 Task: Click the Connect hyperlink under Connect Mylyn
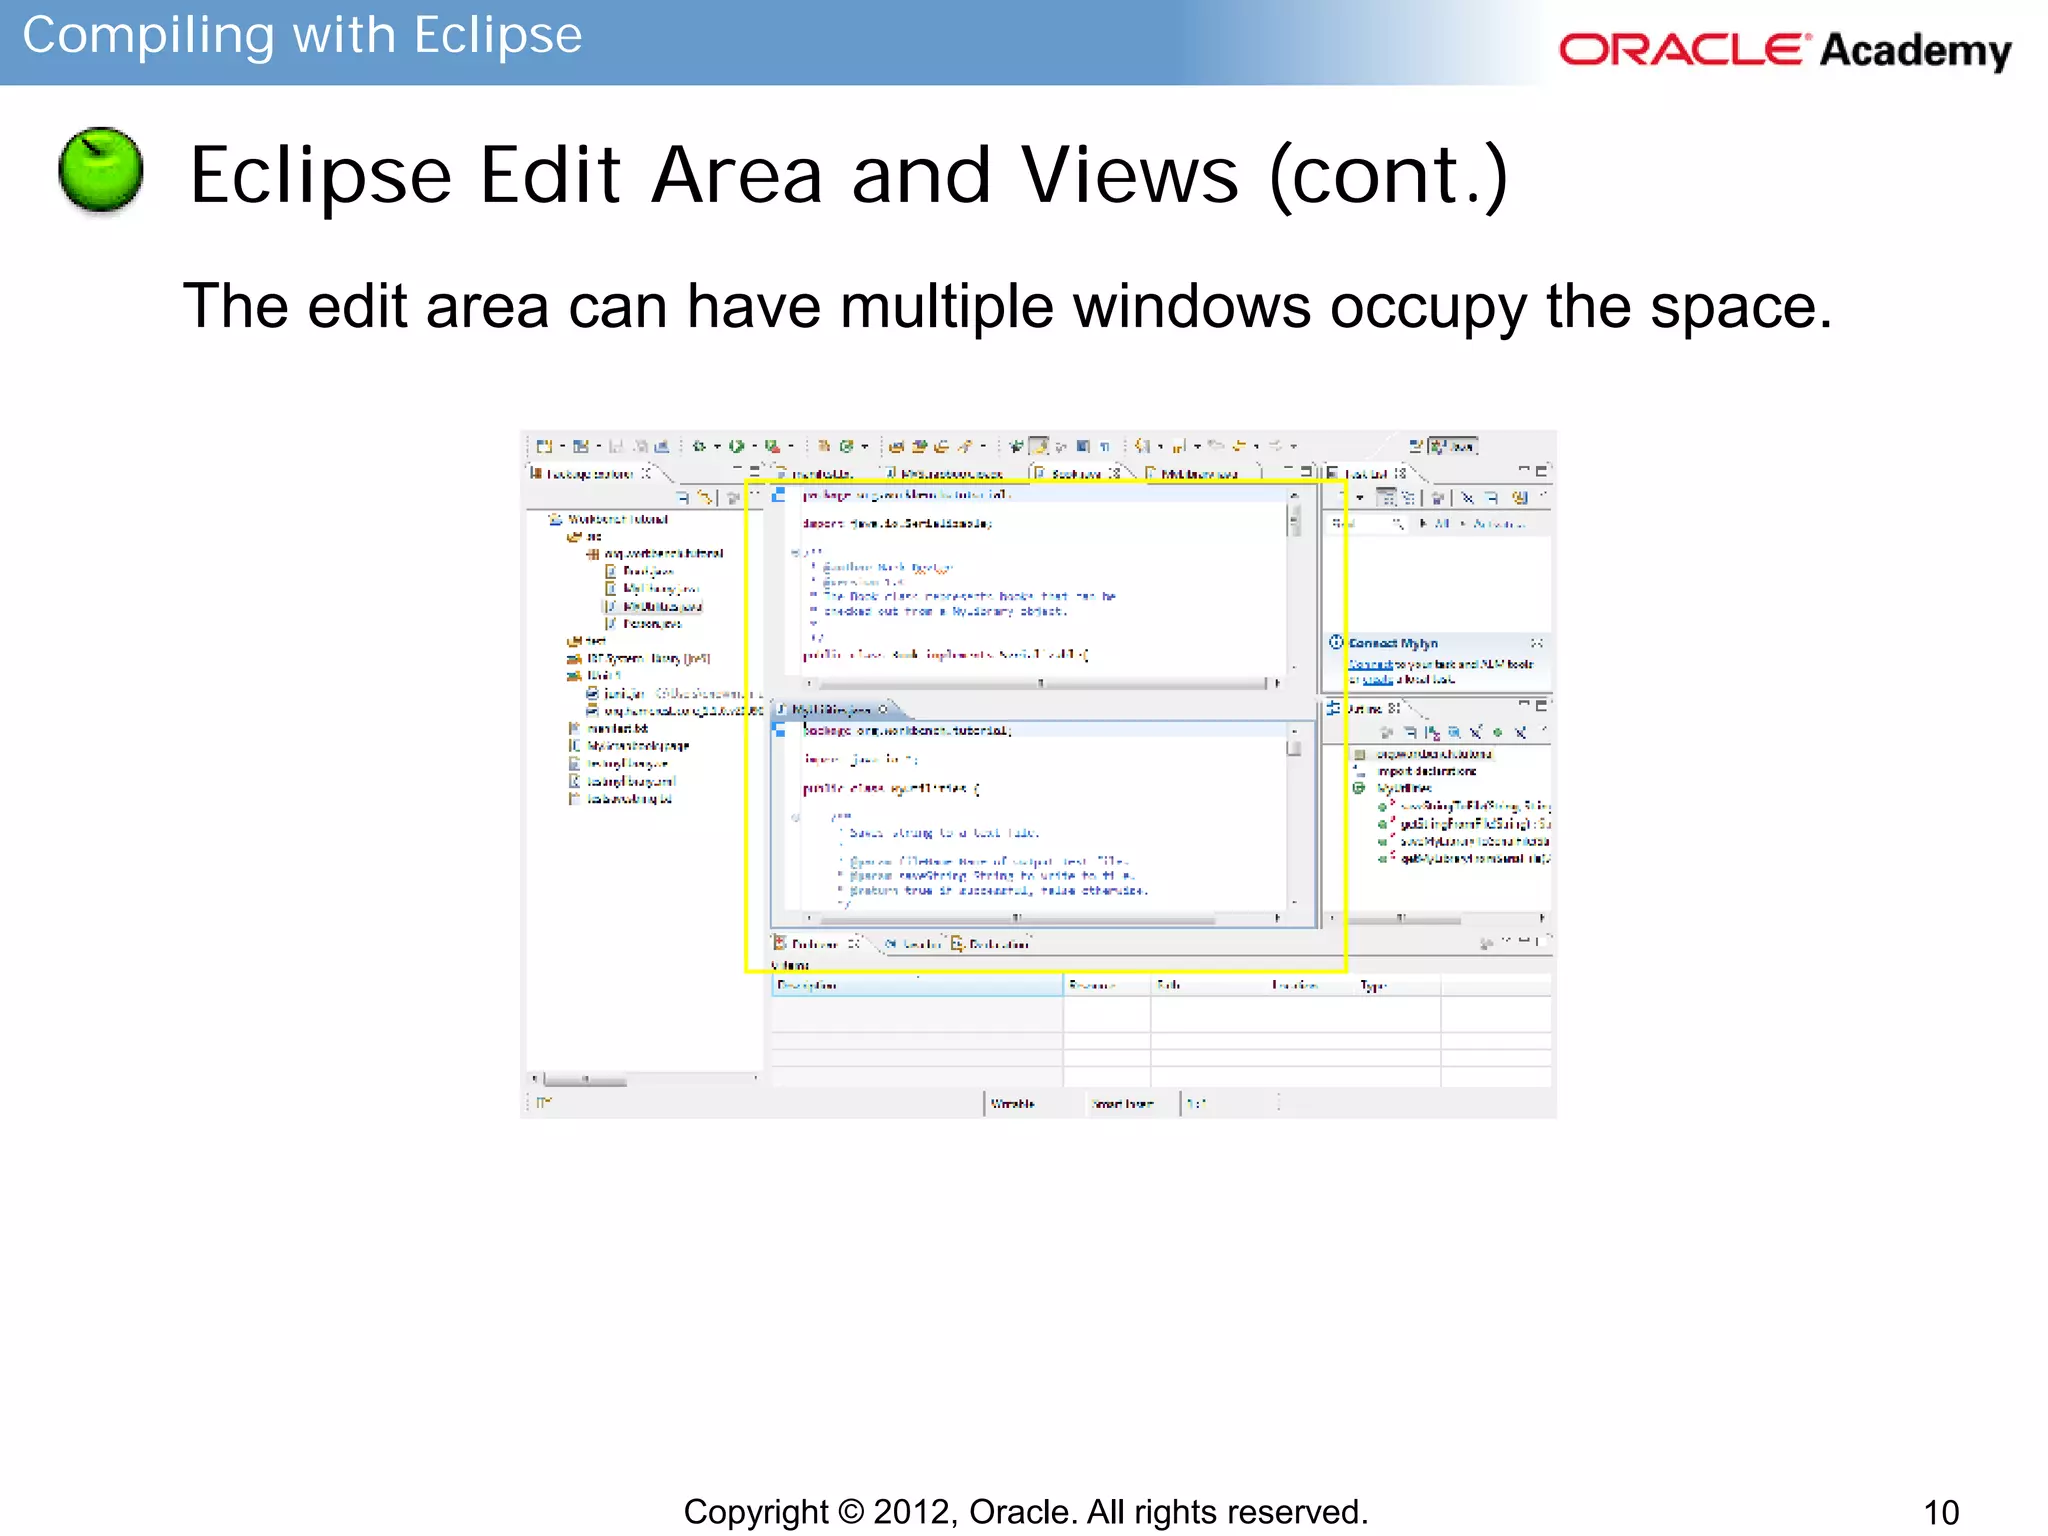click(x=1370, y=664)
